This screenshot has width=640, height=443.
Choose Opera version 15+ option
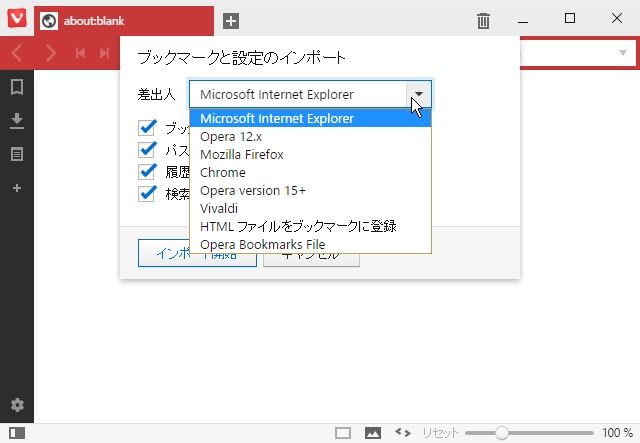[310, 190]
